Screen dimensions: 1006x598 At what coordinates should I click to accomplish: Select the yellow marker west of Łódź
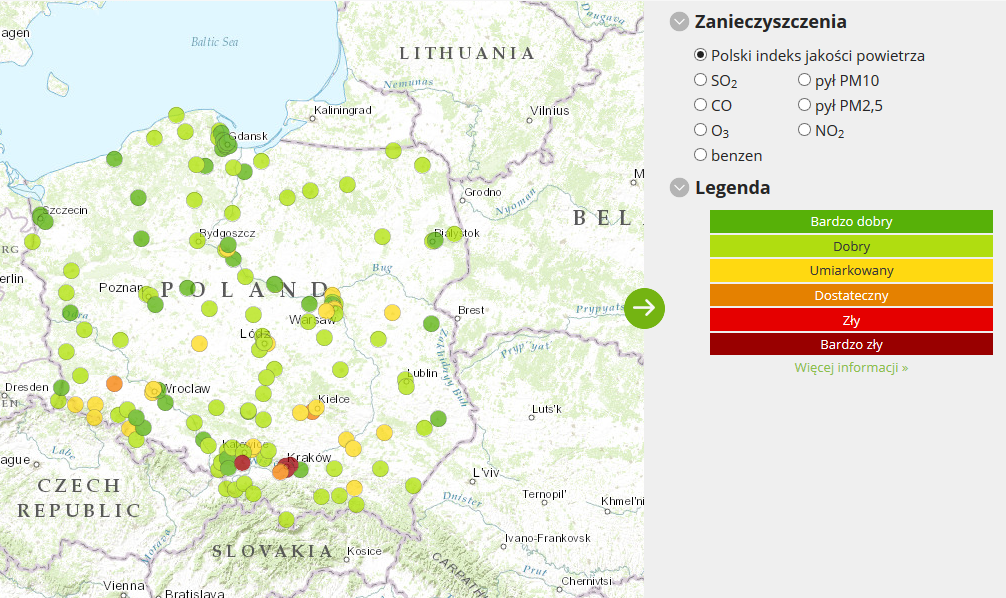[x=199, y=343]
